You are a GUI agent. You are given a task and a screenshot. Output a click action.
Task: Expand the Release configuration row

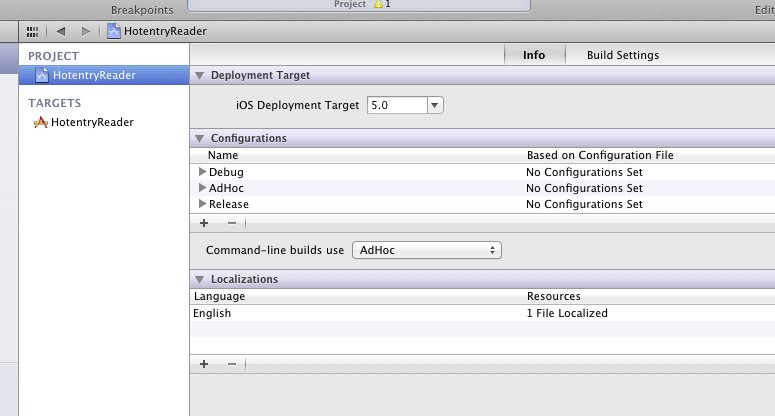coord(202,204)
